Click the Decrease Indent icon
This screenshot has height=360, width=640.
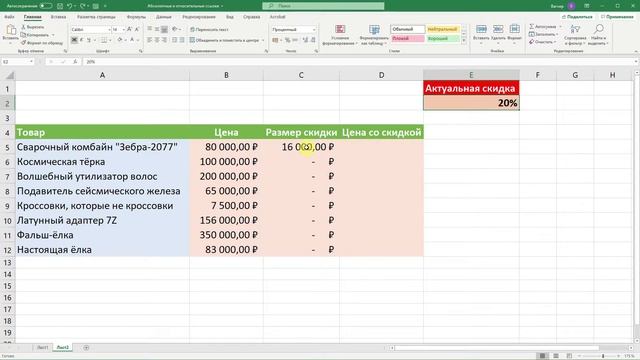coord(175,40)
